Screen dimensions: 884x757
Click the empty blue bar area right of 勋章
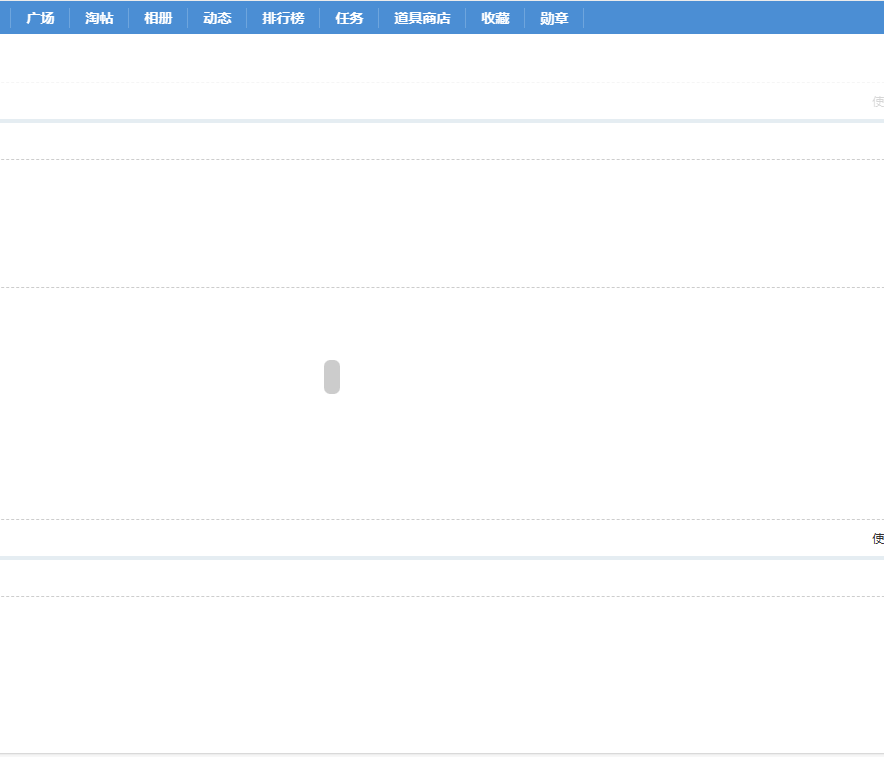[730, 18]
